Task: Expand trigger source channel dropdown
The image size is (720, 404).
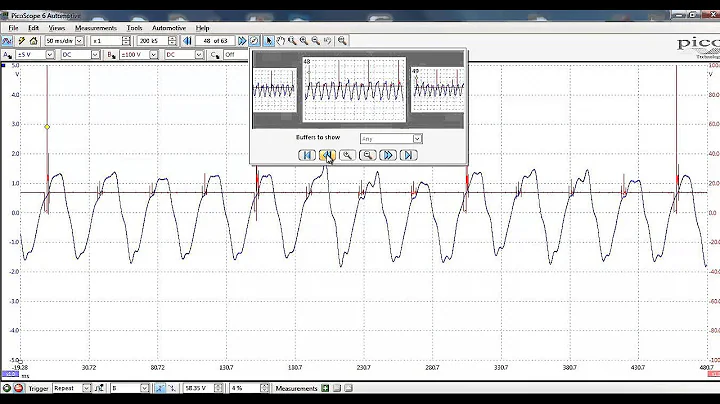Action: tap(145, 388)
